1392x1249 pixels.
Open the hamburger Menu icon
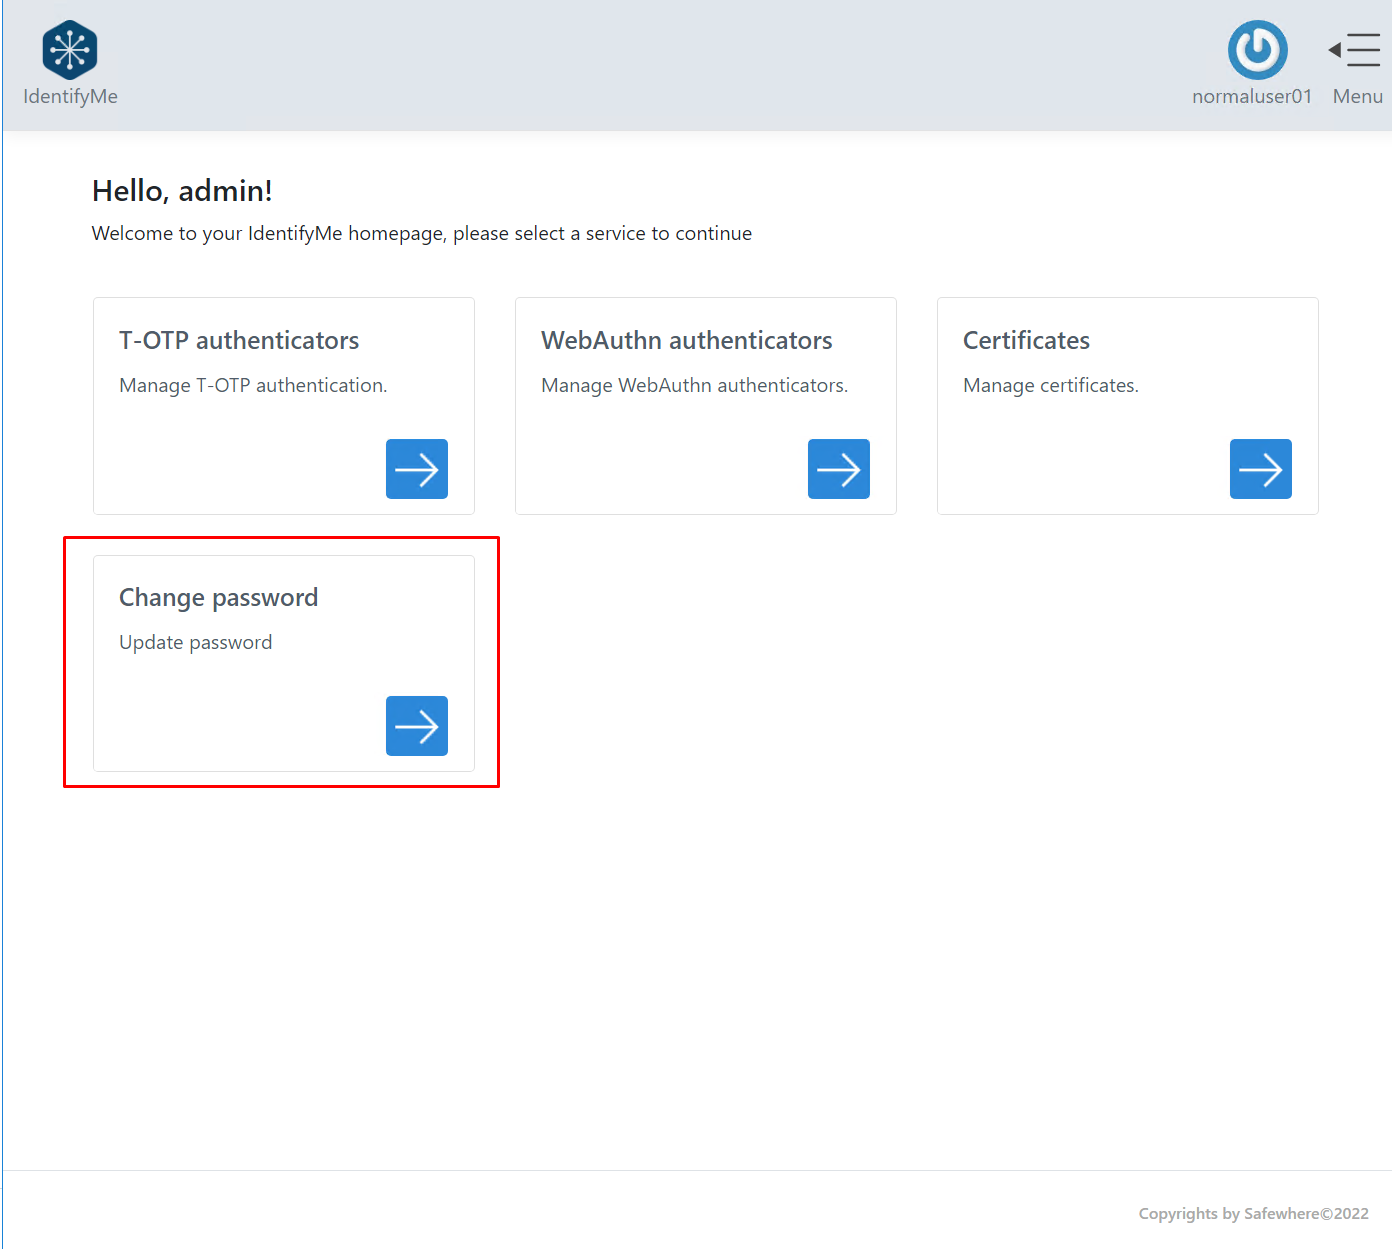1356,50
